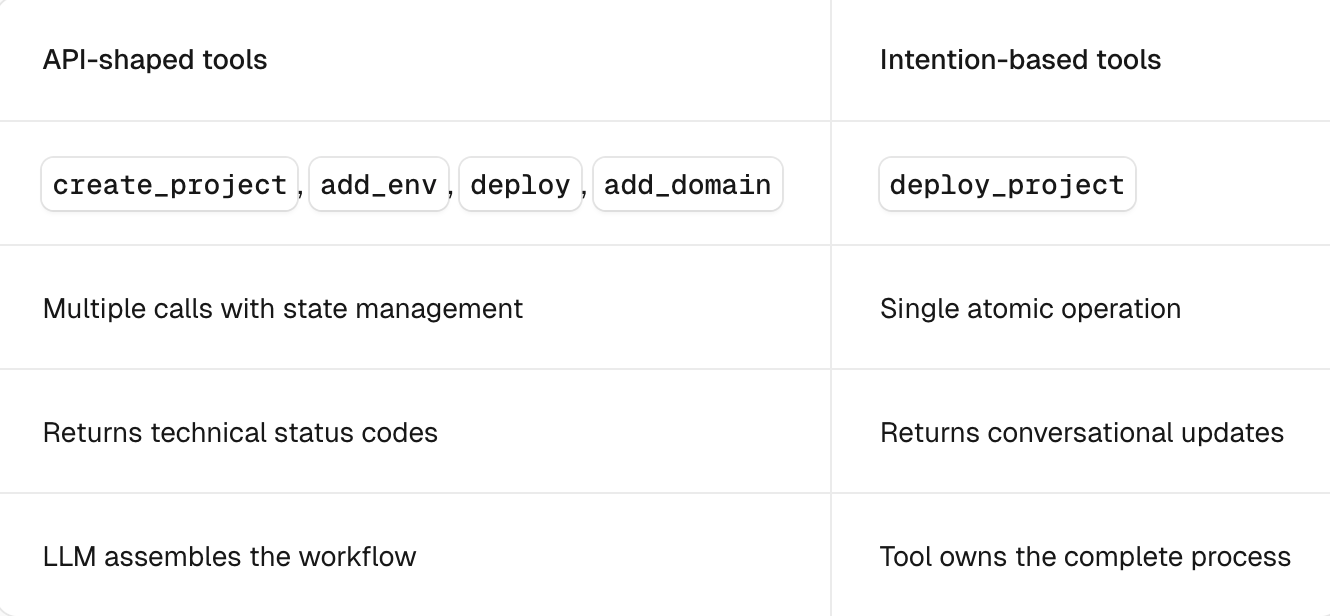Click the Single atomic operation text
Image resolution: width=1330 pixels, height=616 pixels.
[1030, 309]
